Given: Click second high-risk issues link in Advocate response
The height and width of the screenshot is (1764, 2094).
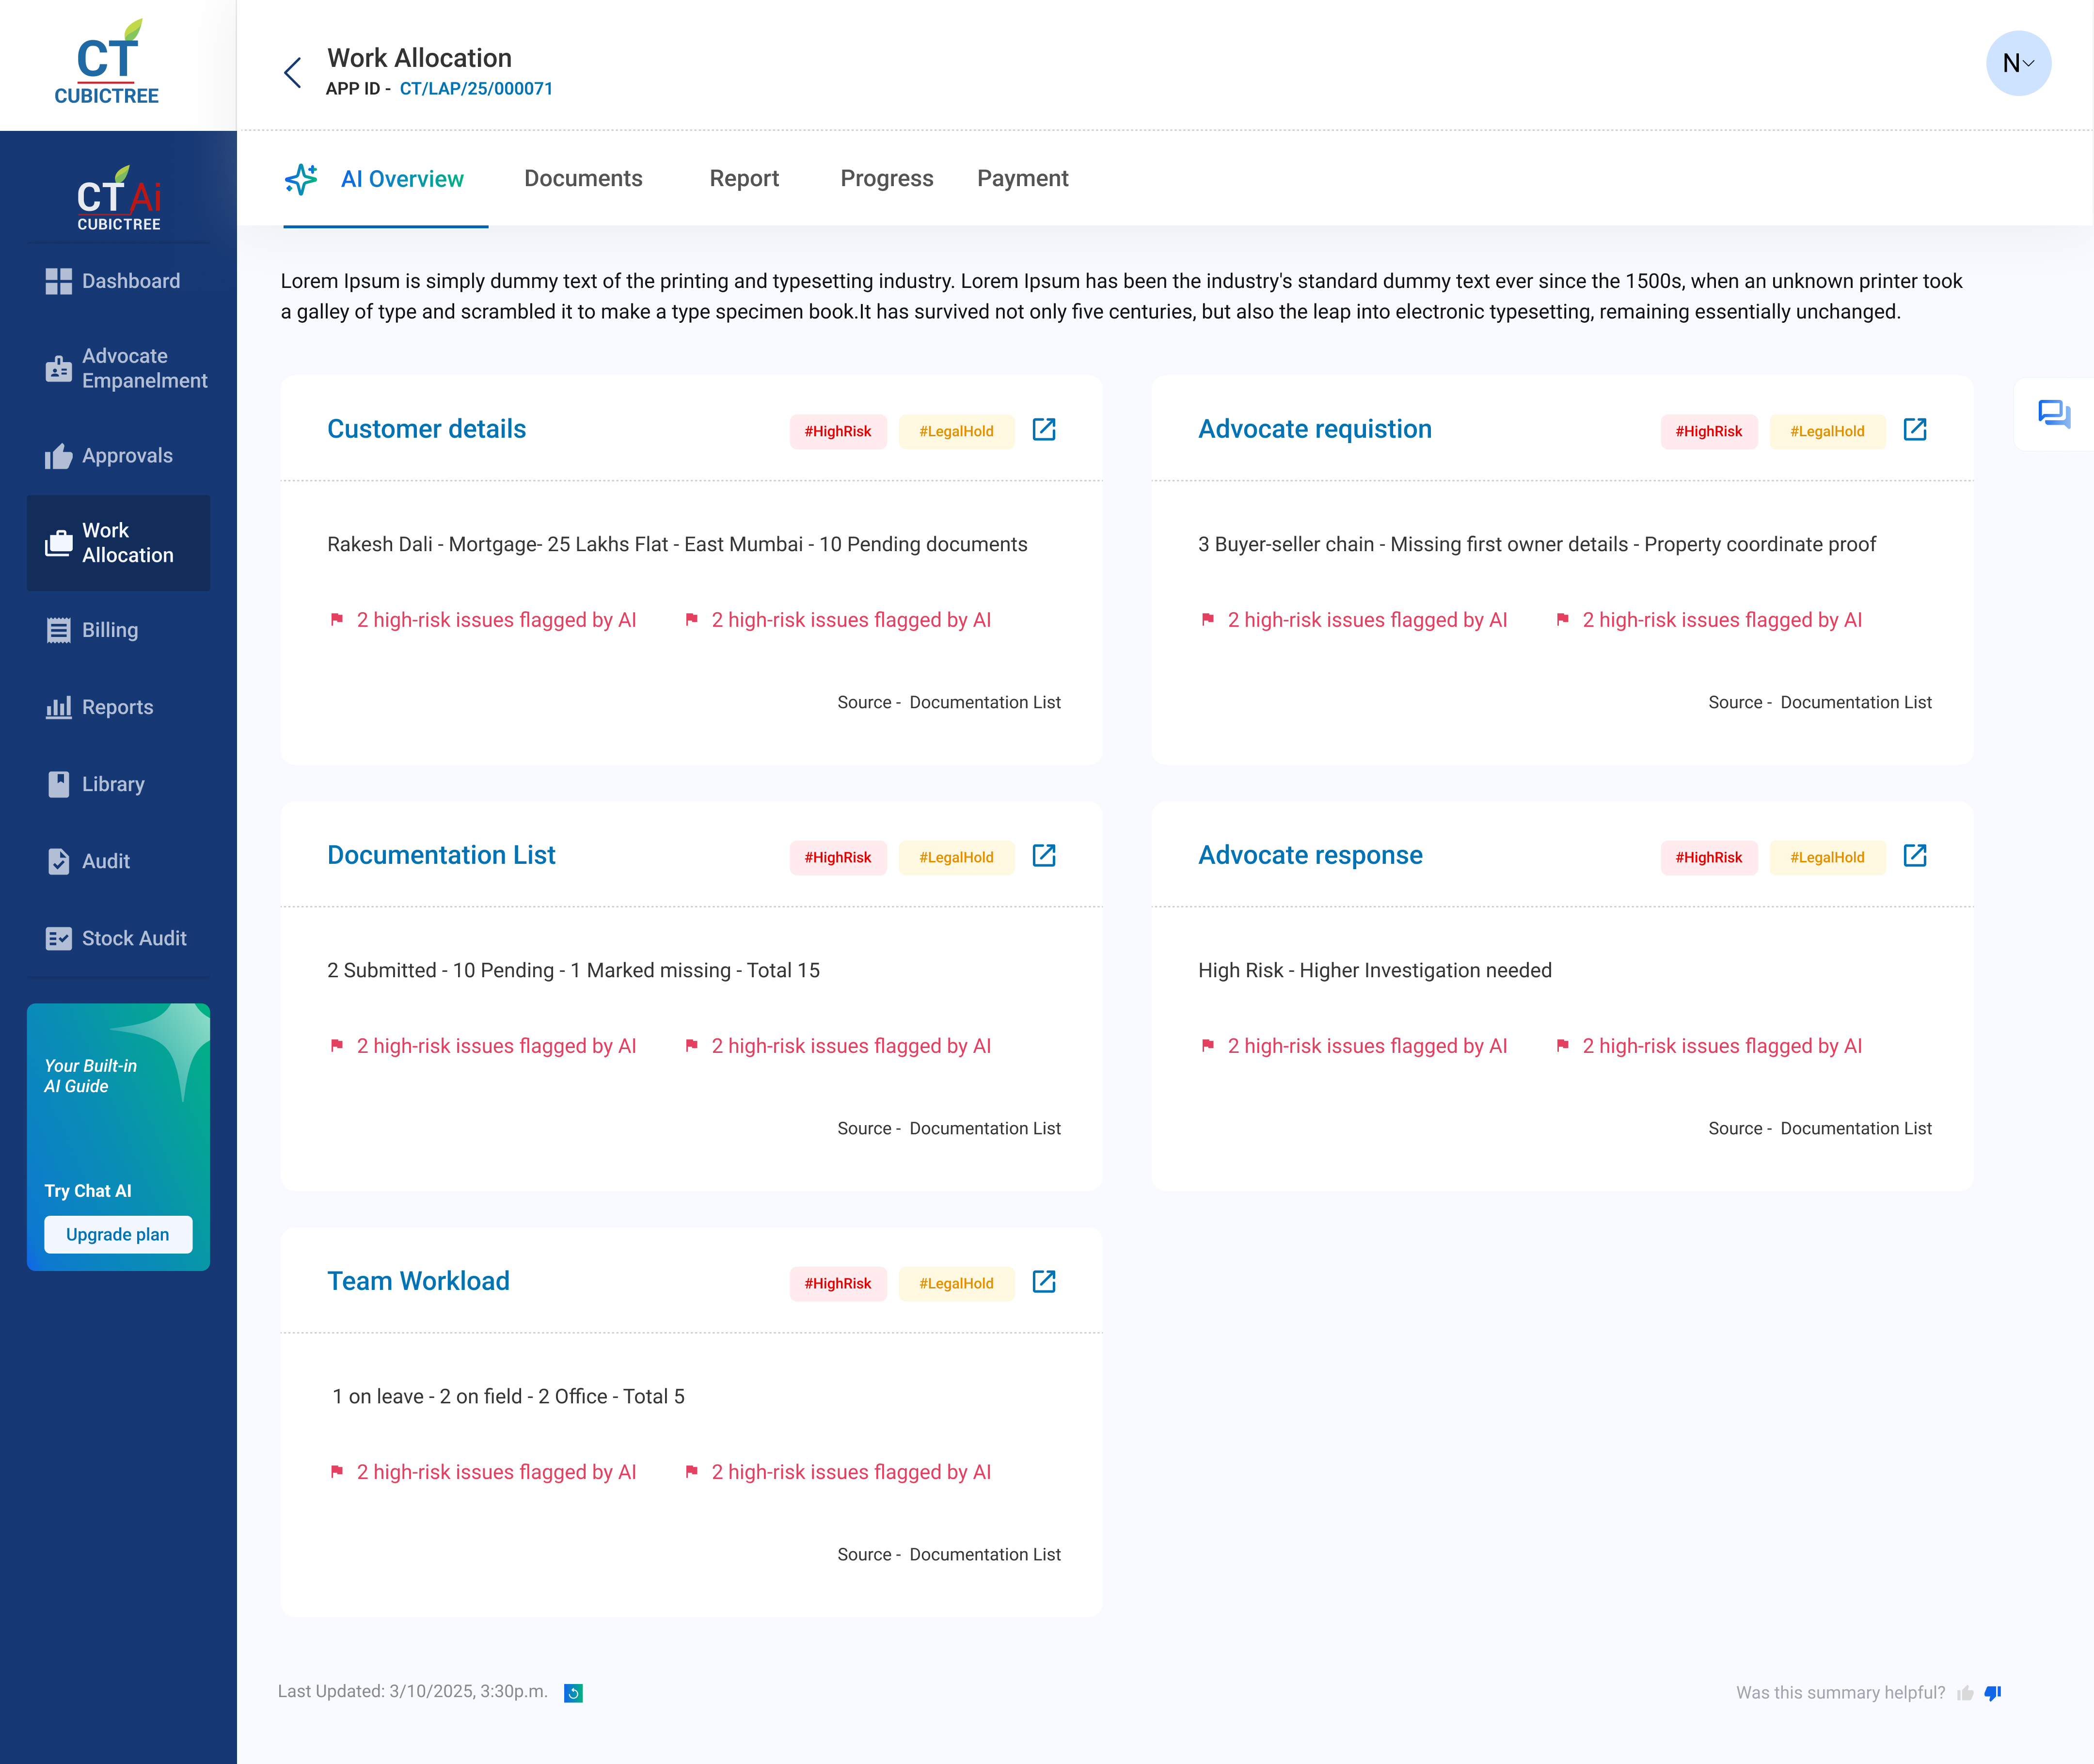Looking at the screenshot, I should [1722, 1046].
